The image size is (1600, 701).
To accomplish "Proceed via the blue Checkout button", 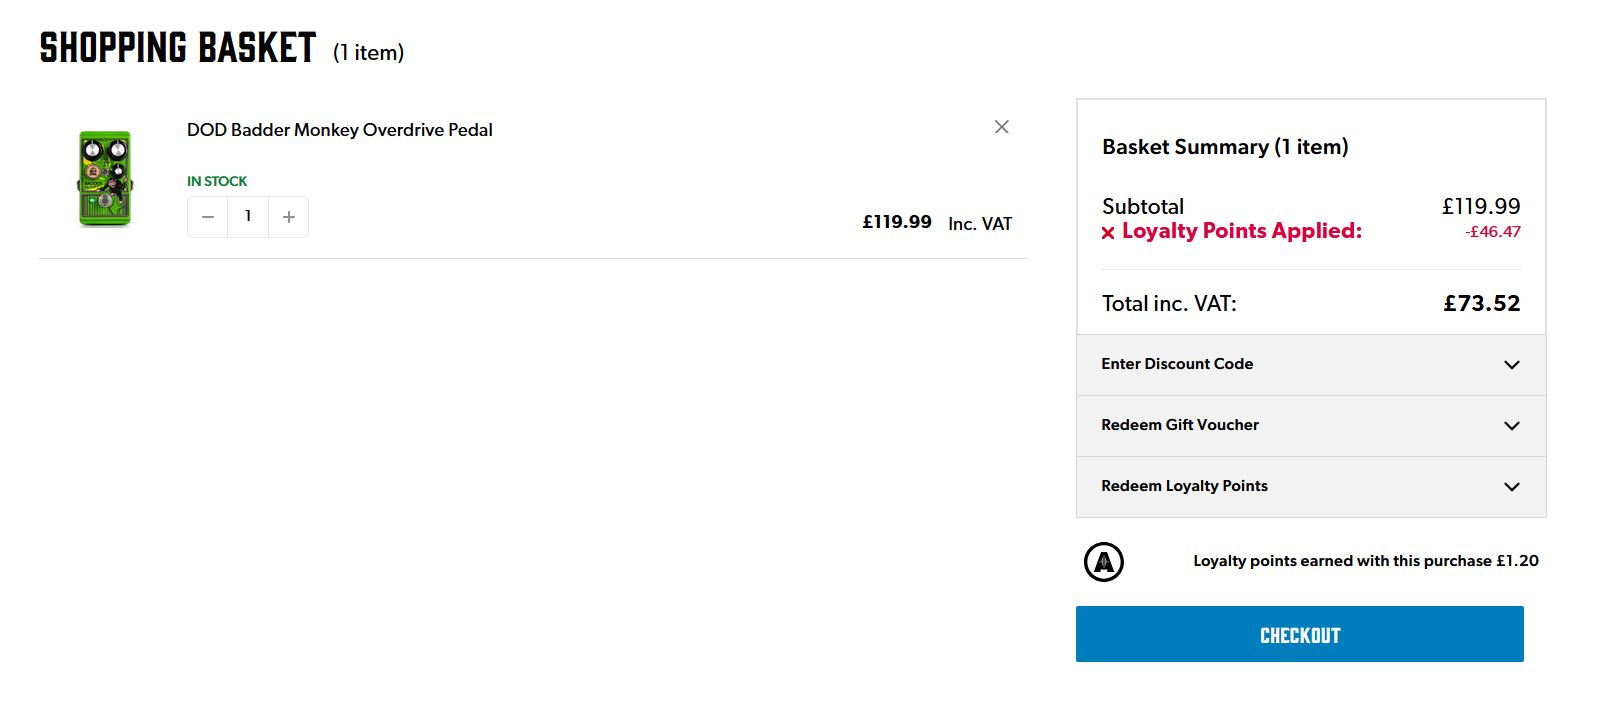I will pyautogui.click(x=1299, y=634).
